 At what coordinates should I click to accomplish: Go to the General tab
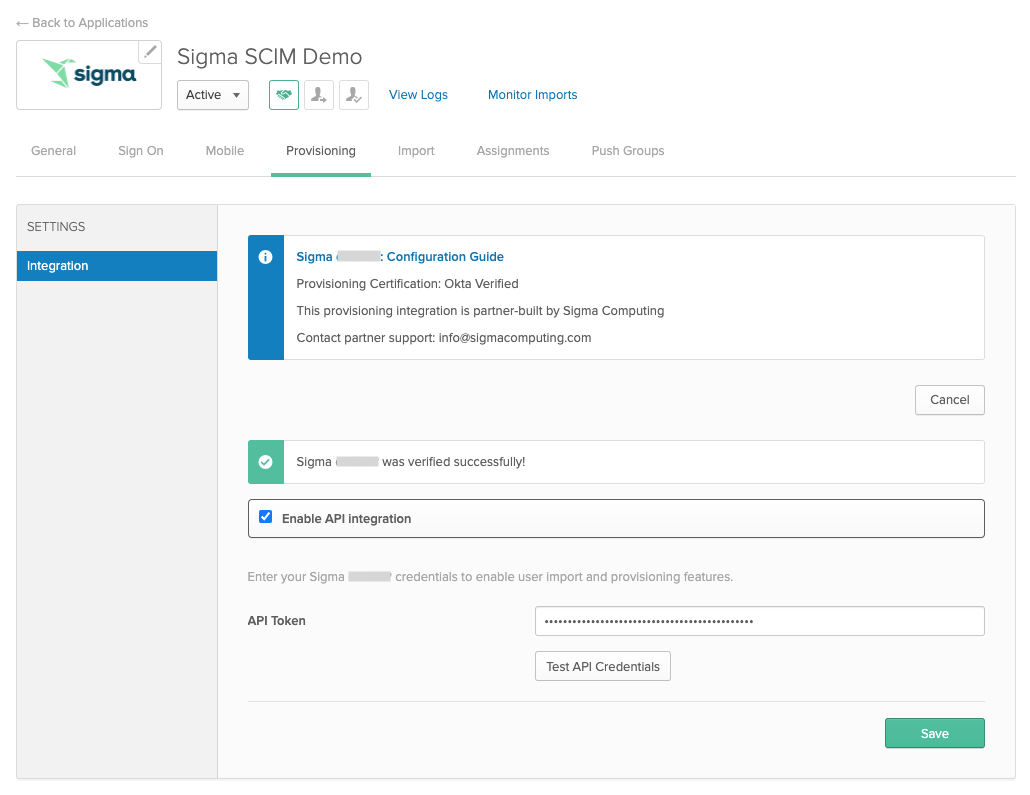(53, 151)
